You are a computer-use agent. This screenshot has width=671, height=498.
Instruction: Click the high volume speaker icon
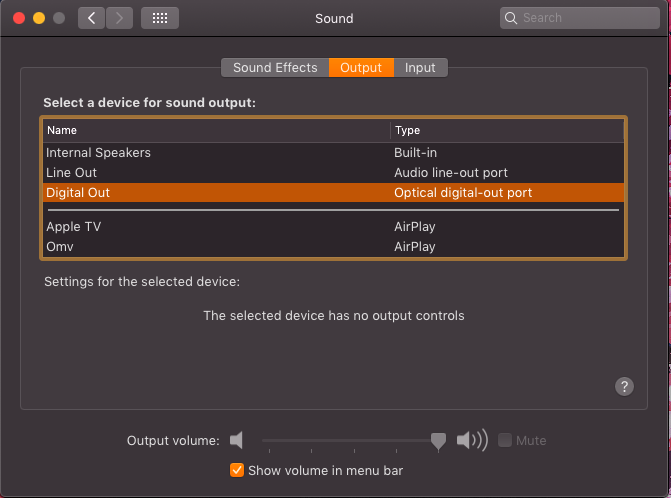coord(471,440)
